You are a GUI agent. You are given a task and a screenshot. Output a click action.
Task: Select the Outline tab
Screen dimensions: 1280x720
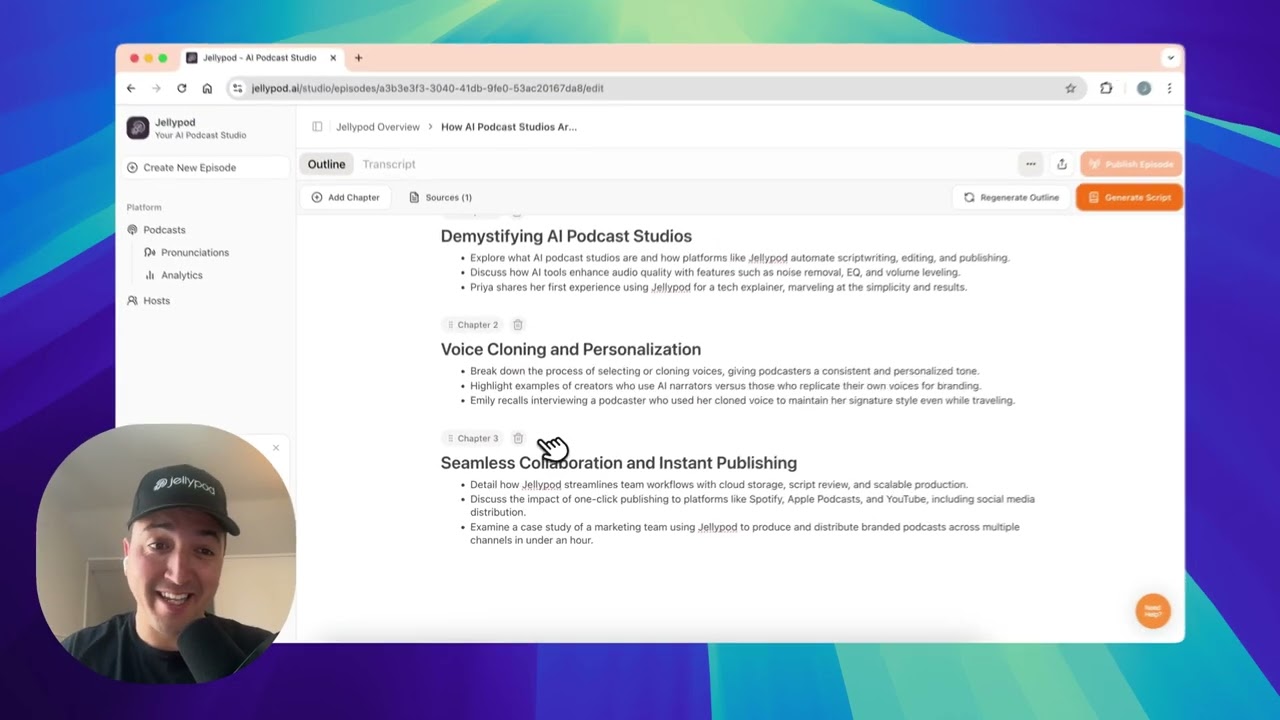326,164
